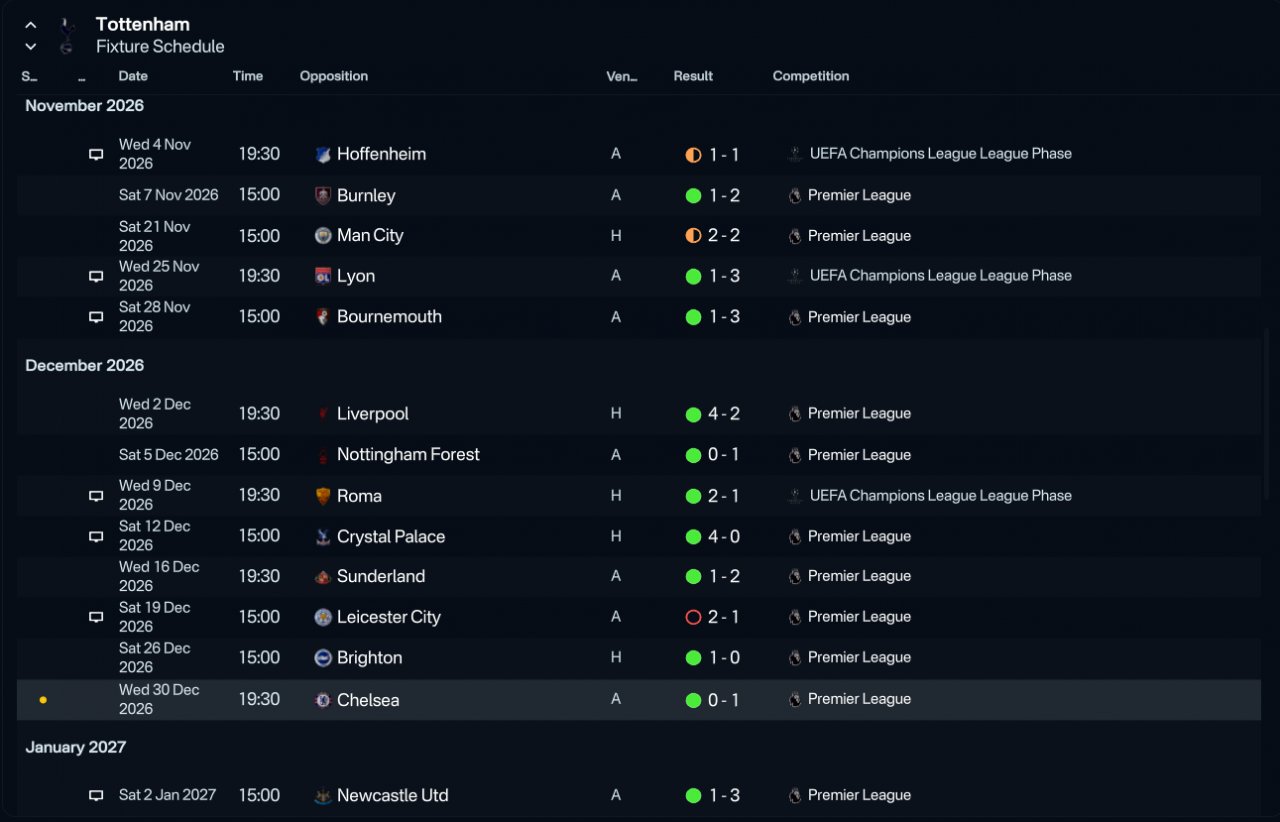Click the red loss circle for Leicester City

tap(693, 618)
